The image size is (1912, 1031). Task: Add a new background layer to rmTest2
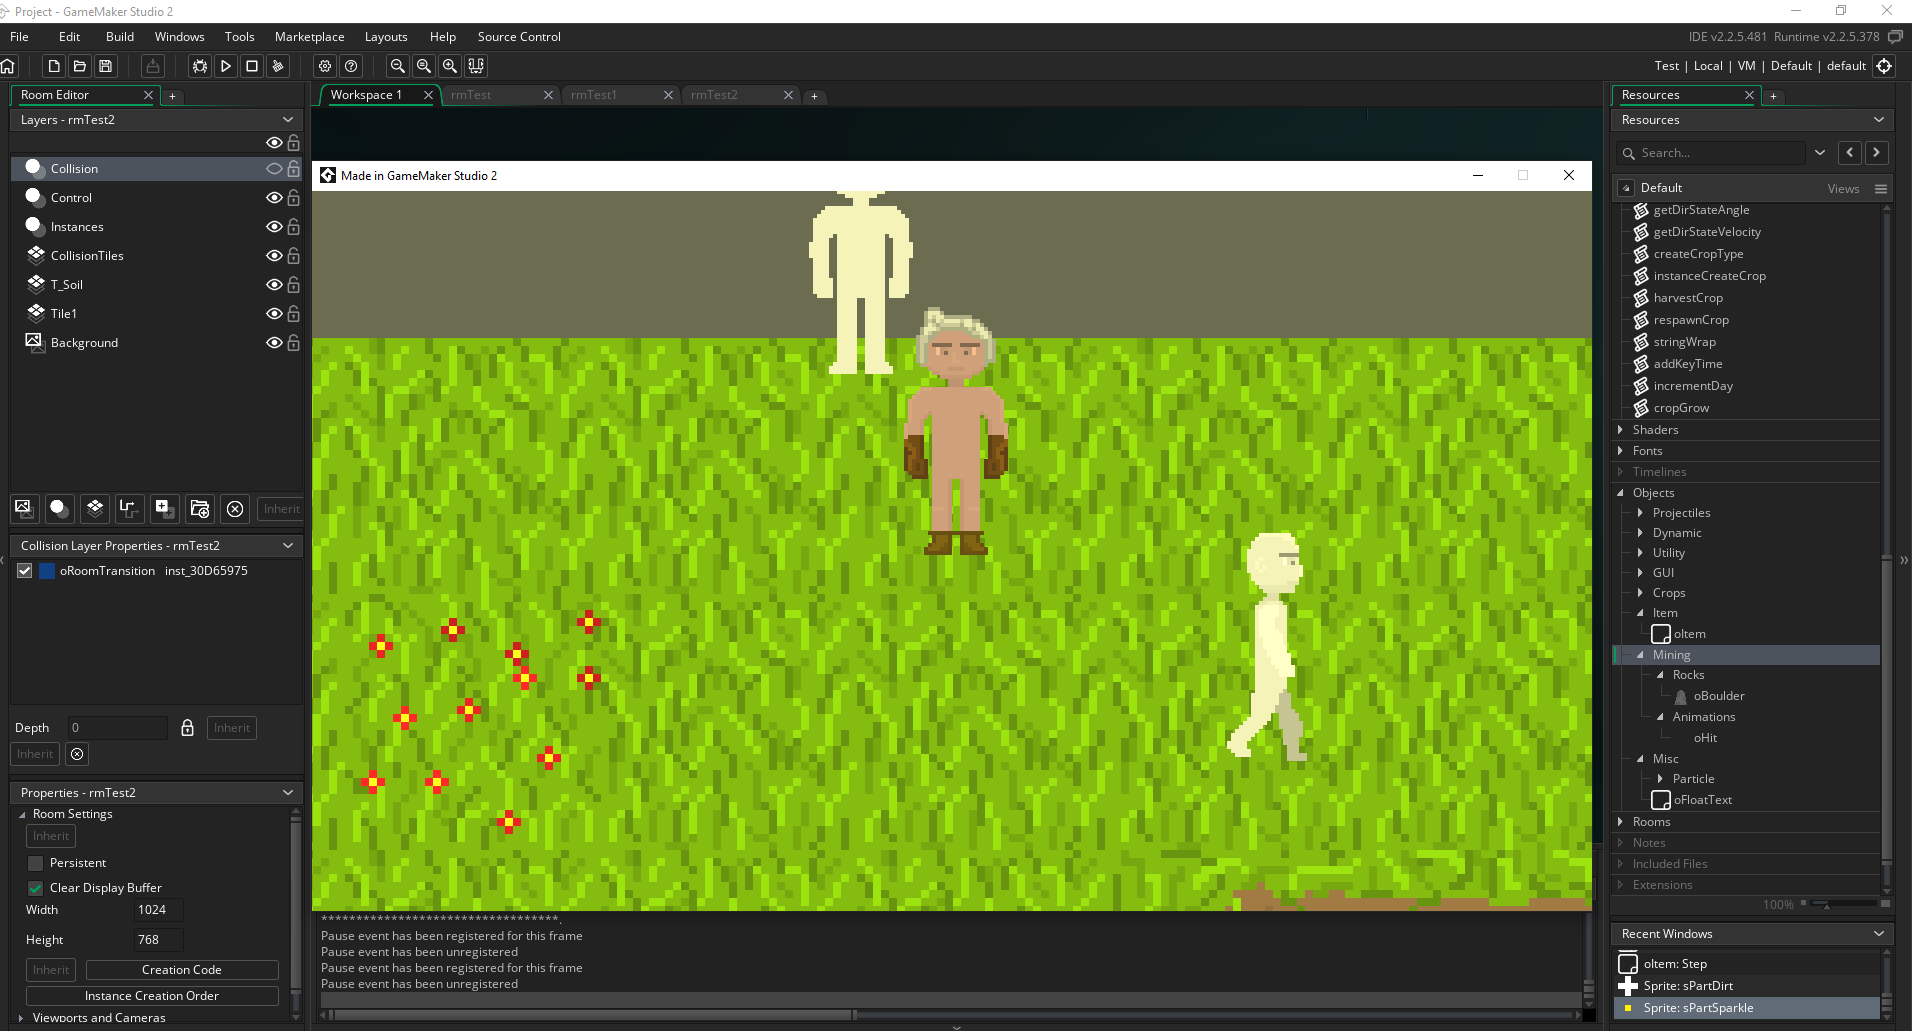pos(24,509)
